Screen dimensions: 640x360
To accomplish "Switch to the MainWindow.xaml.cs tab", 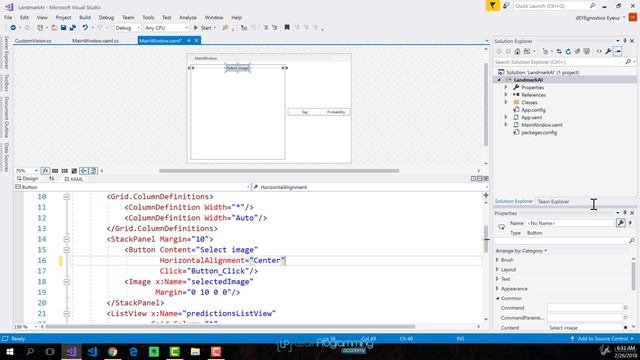I will [95, 40].
